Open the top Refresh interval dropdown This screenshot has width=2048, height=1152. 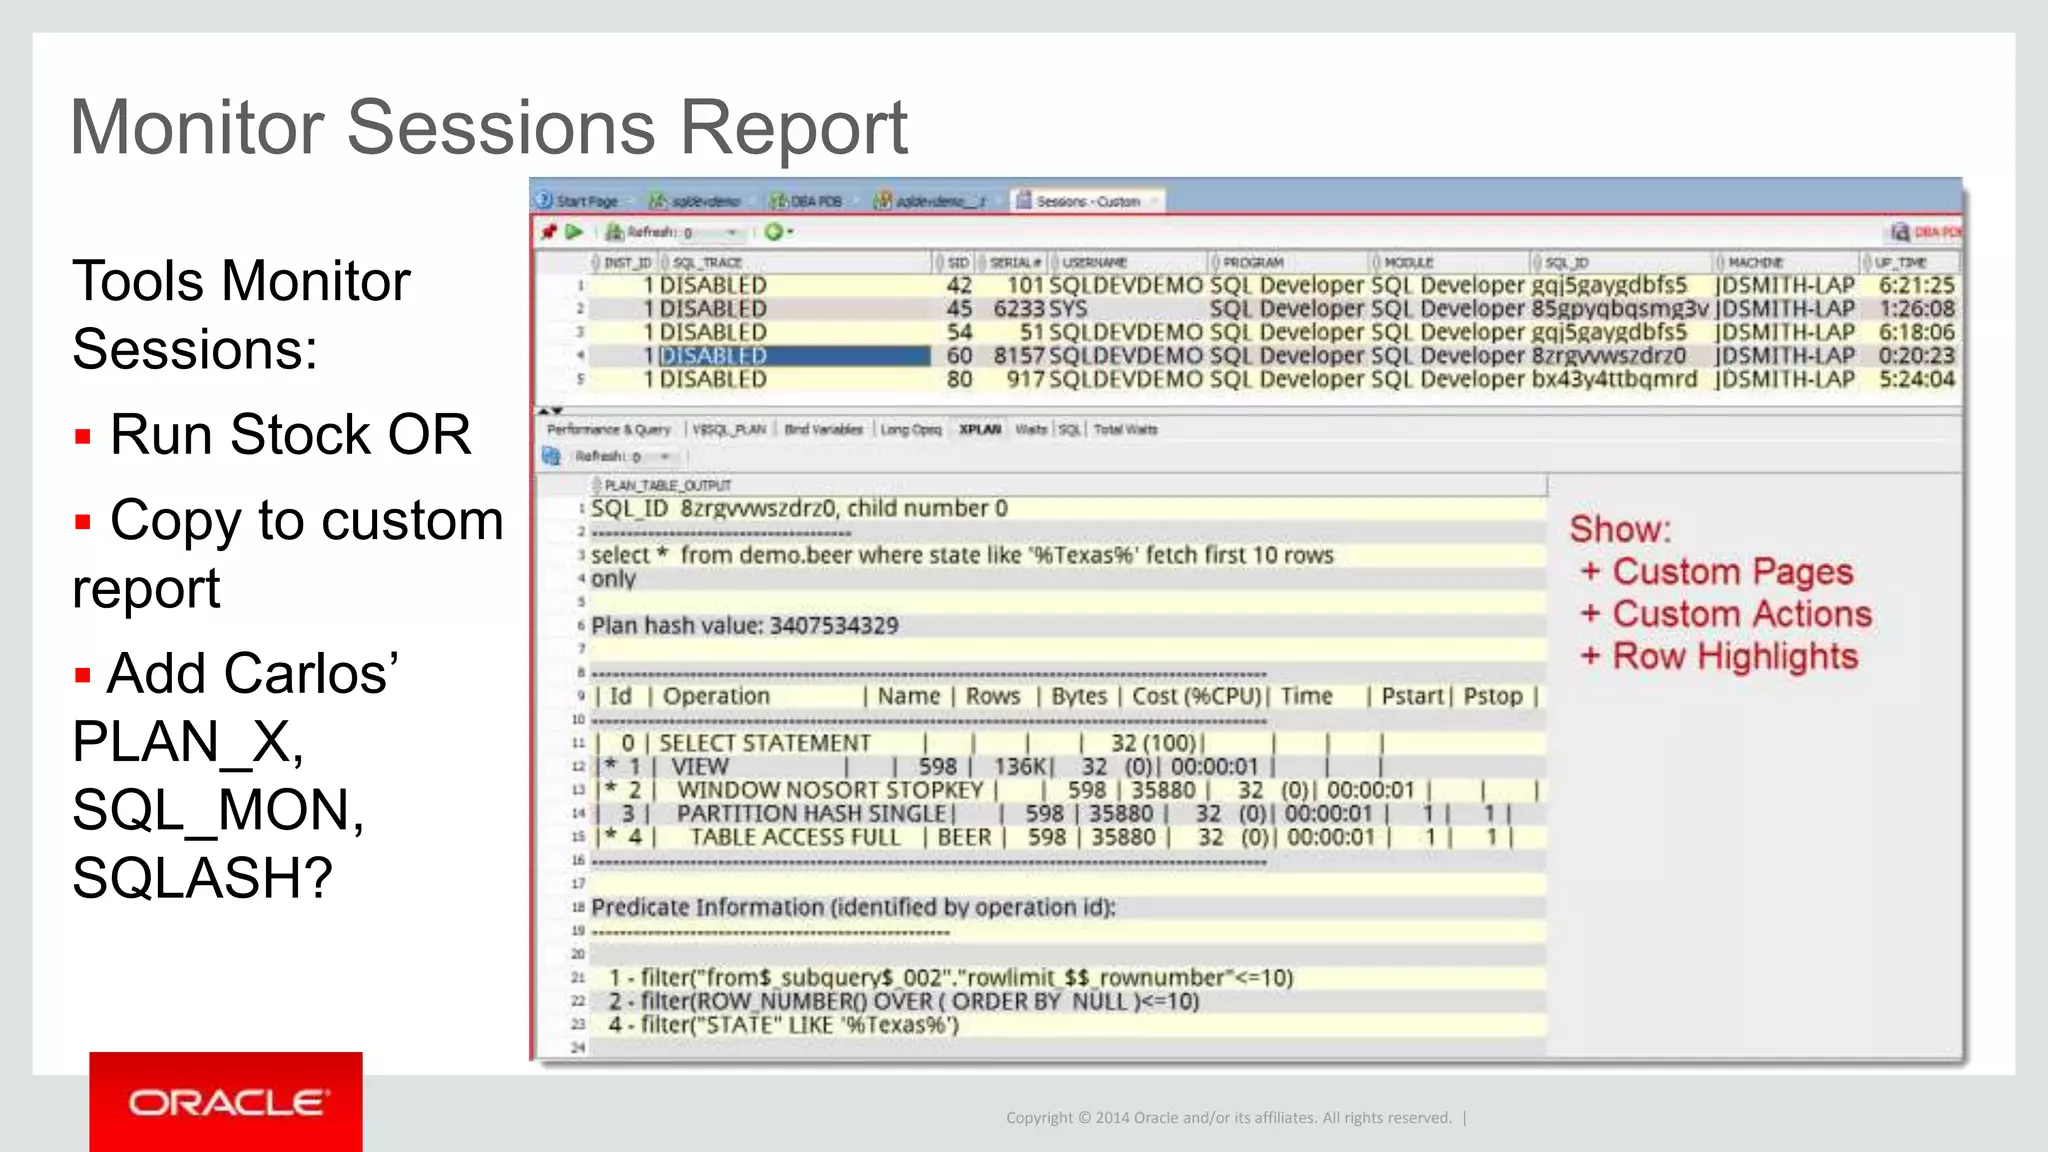click(732, 233)
